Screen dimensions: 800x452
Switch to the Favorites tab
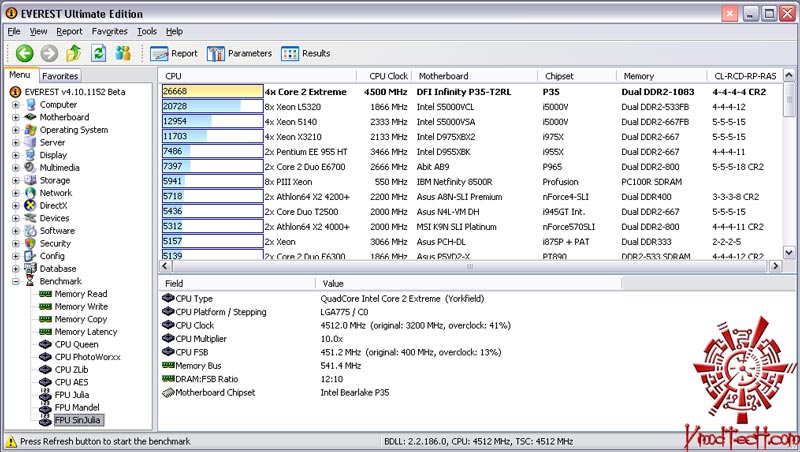pos(60,76)
